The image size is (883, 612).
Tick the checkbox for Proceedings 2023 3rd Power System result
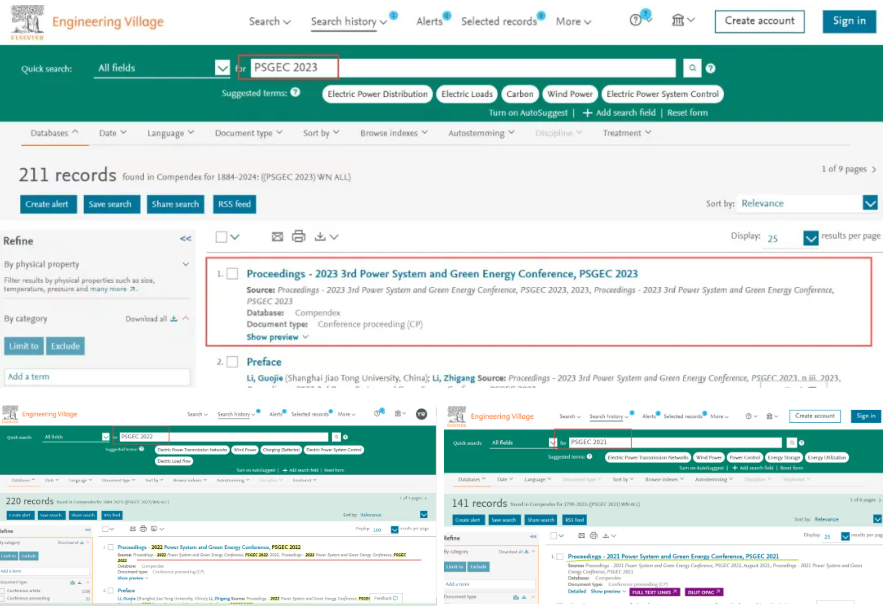[232, 274]
